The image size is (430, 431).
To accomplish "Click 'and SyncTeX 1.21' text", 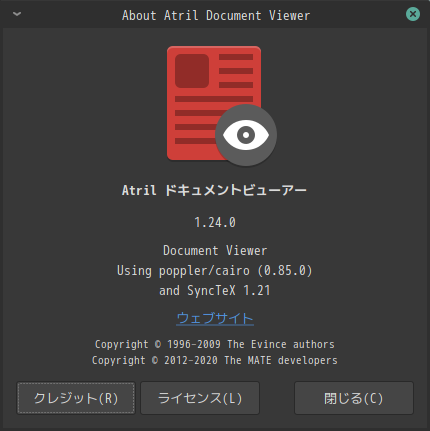I will (x=215, y=291).
